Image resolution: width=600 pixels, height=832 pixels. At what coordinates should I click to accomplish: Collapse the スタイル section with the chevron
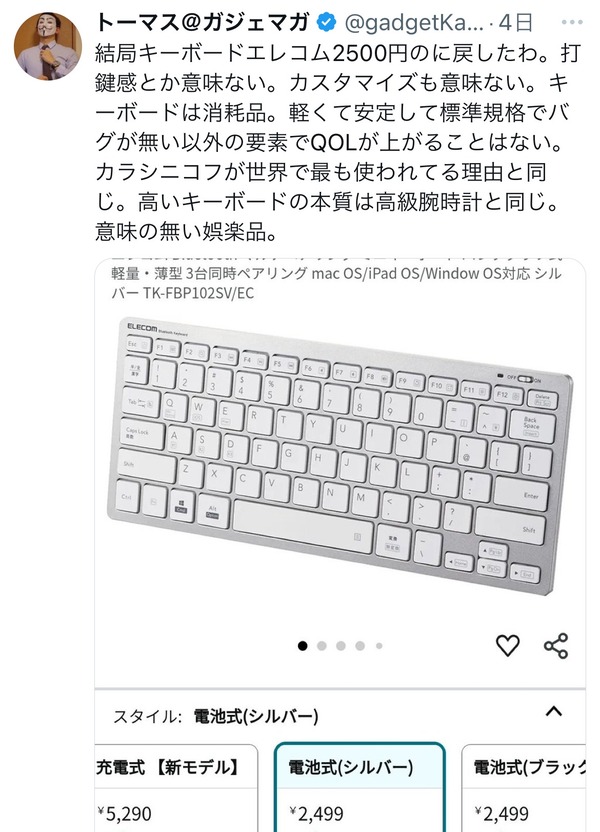pyautogui.click(x=553, y=711)
